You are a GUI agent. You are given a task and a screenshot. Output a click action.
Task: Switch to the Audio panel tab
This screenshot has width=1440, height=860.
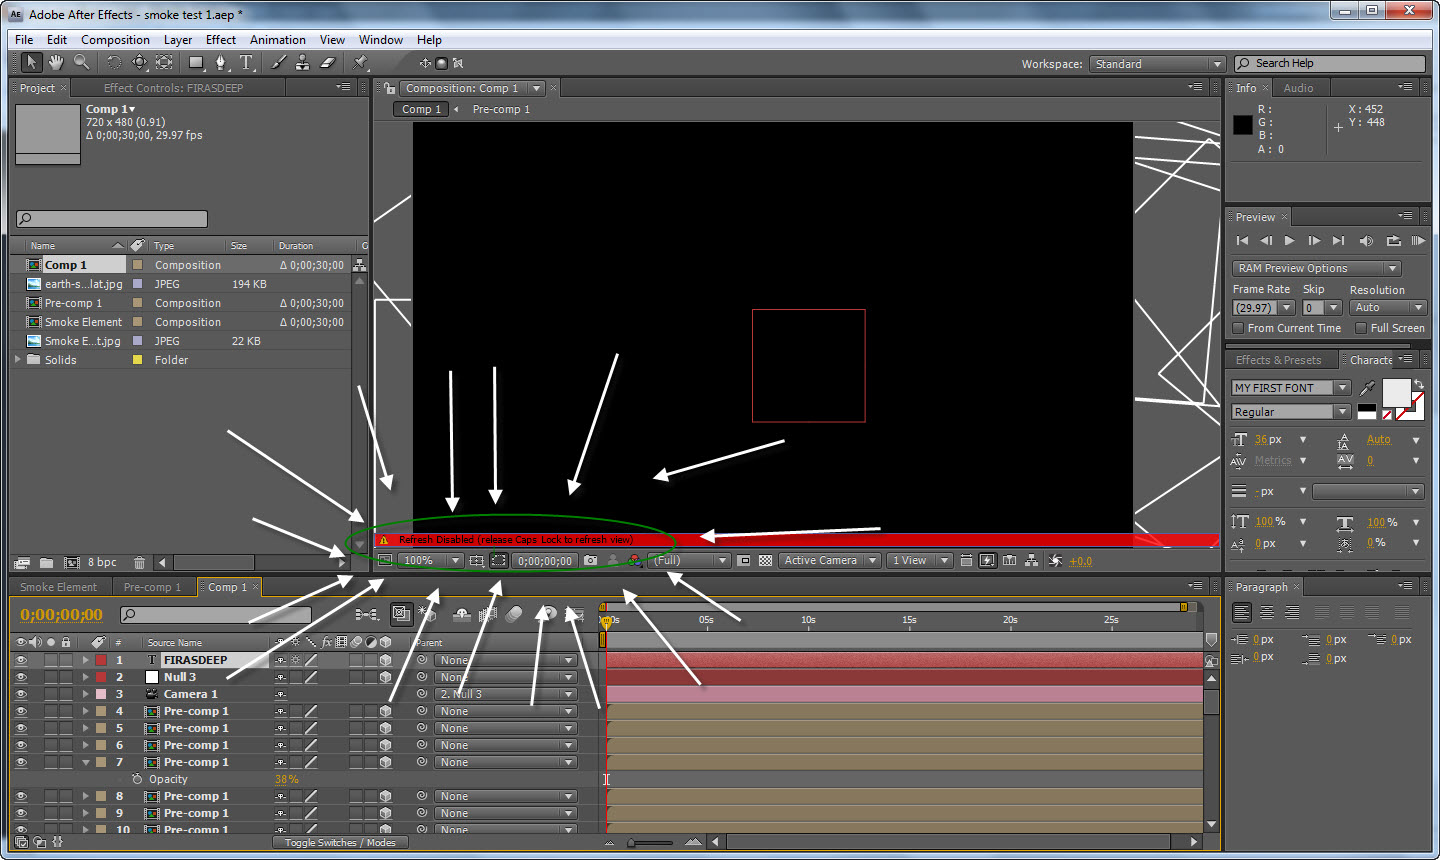coord(1298,88)
